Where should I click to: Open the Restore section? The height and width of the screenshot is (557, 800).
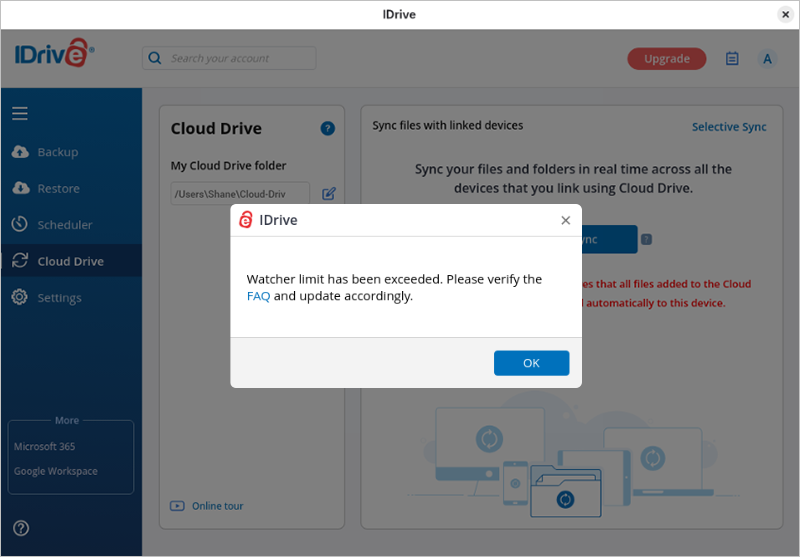tap(58, 189)
